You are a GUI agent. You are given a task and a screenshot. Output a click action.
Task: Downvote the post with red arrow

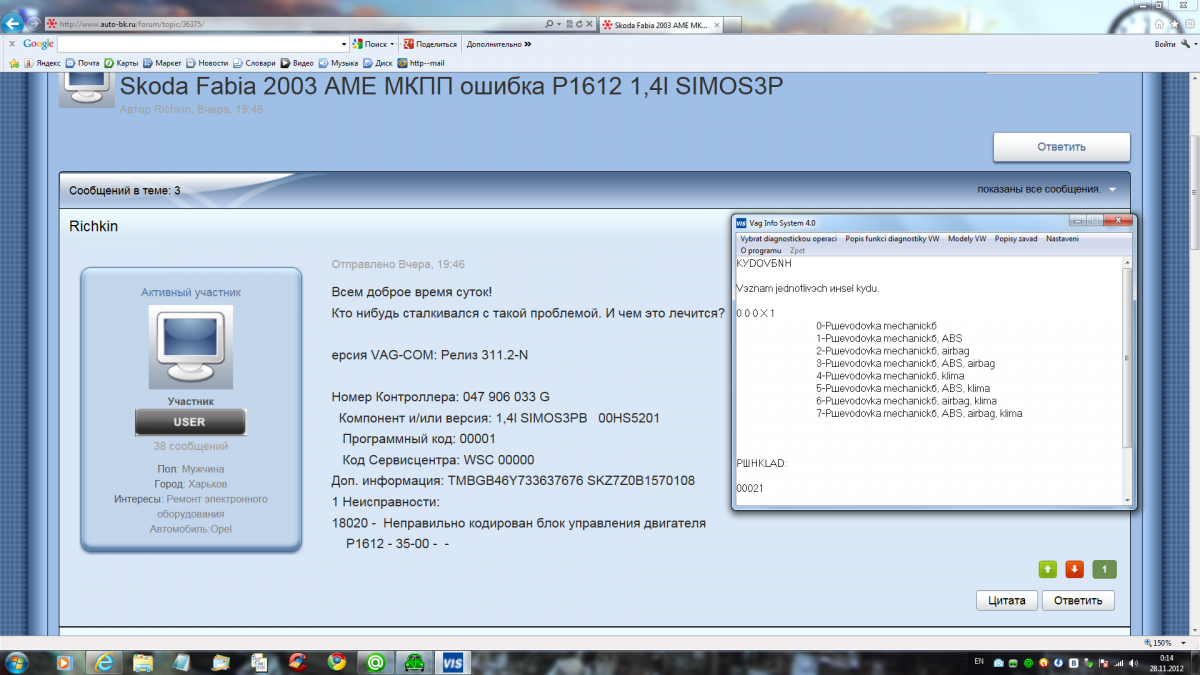pyautogui.click(x=1074, y=569)
